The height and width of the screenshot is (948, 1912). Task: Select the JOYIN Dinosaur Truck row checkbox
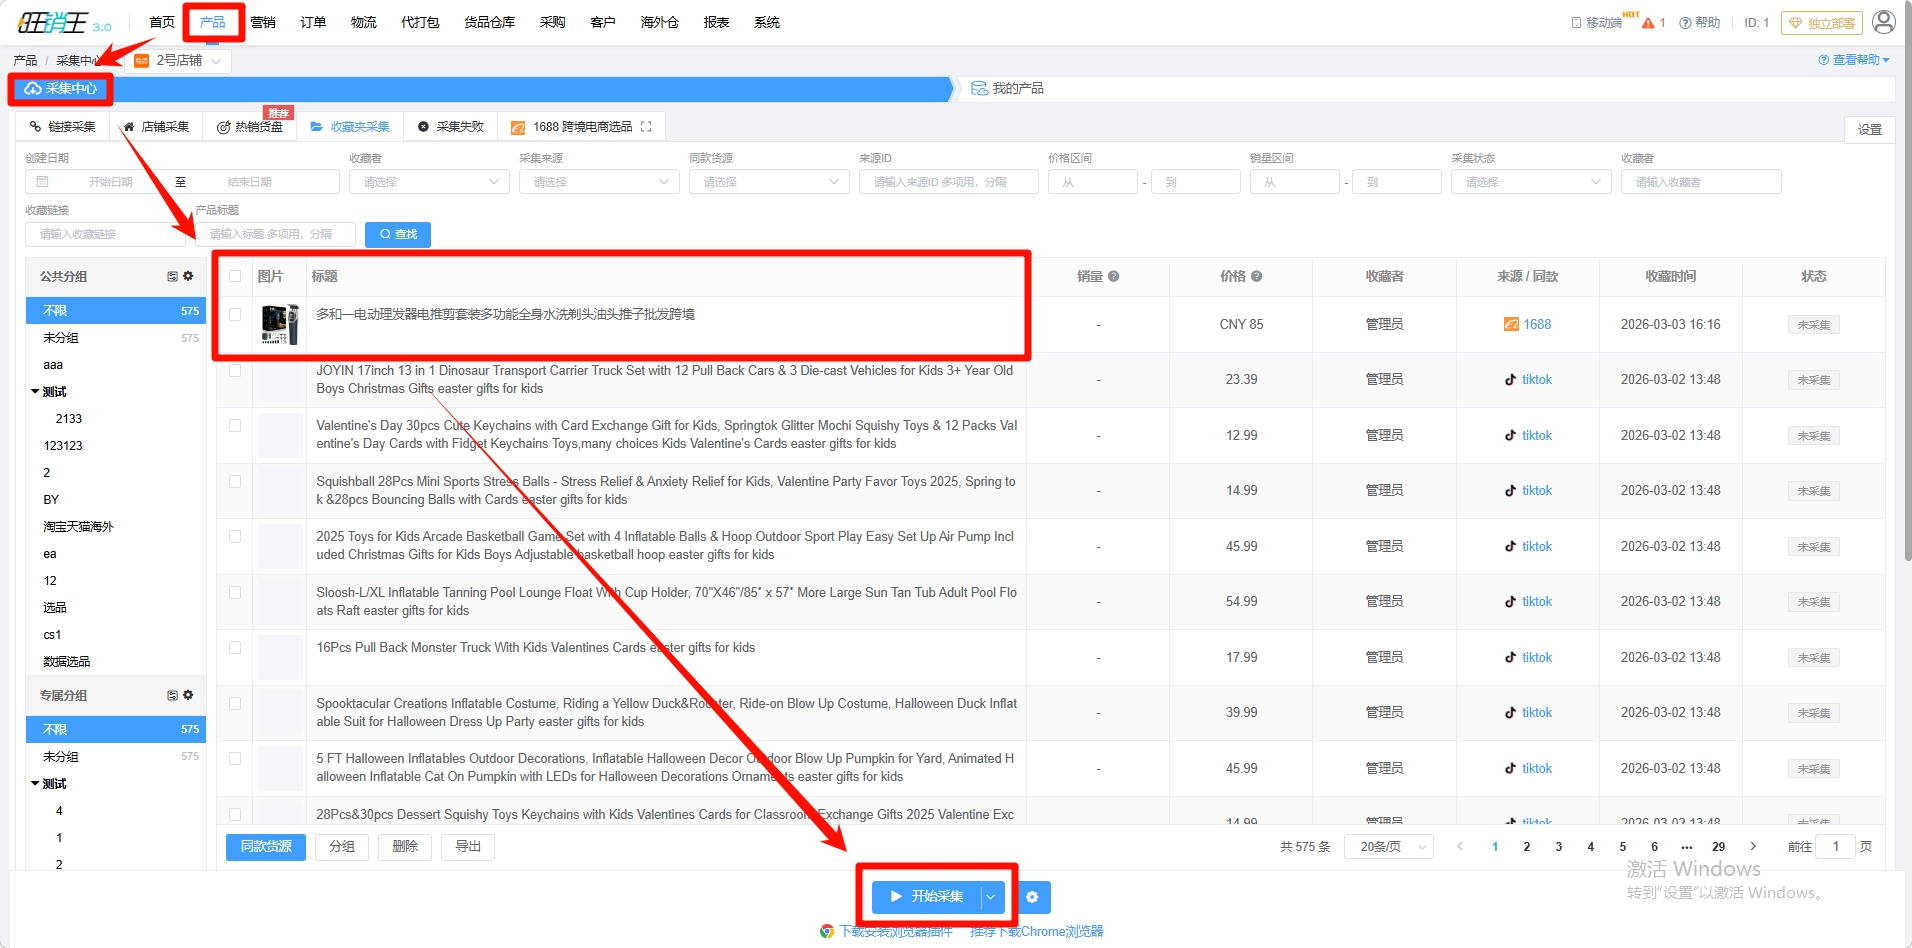click(235, 371)
